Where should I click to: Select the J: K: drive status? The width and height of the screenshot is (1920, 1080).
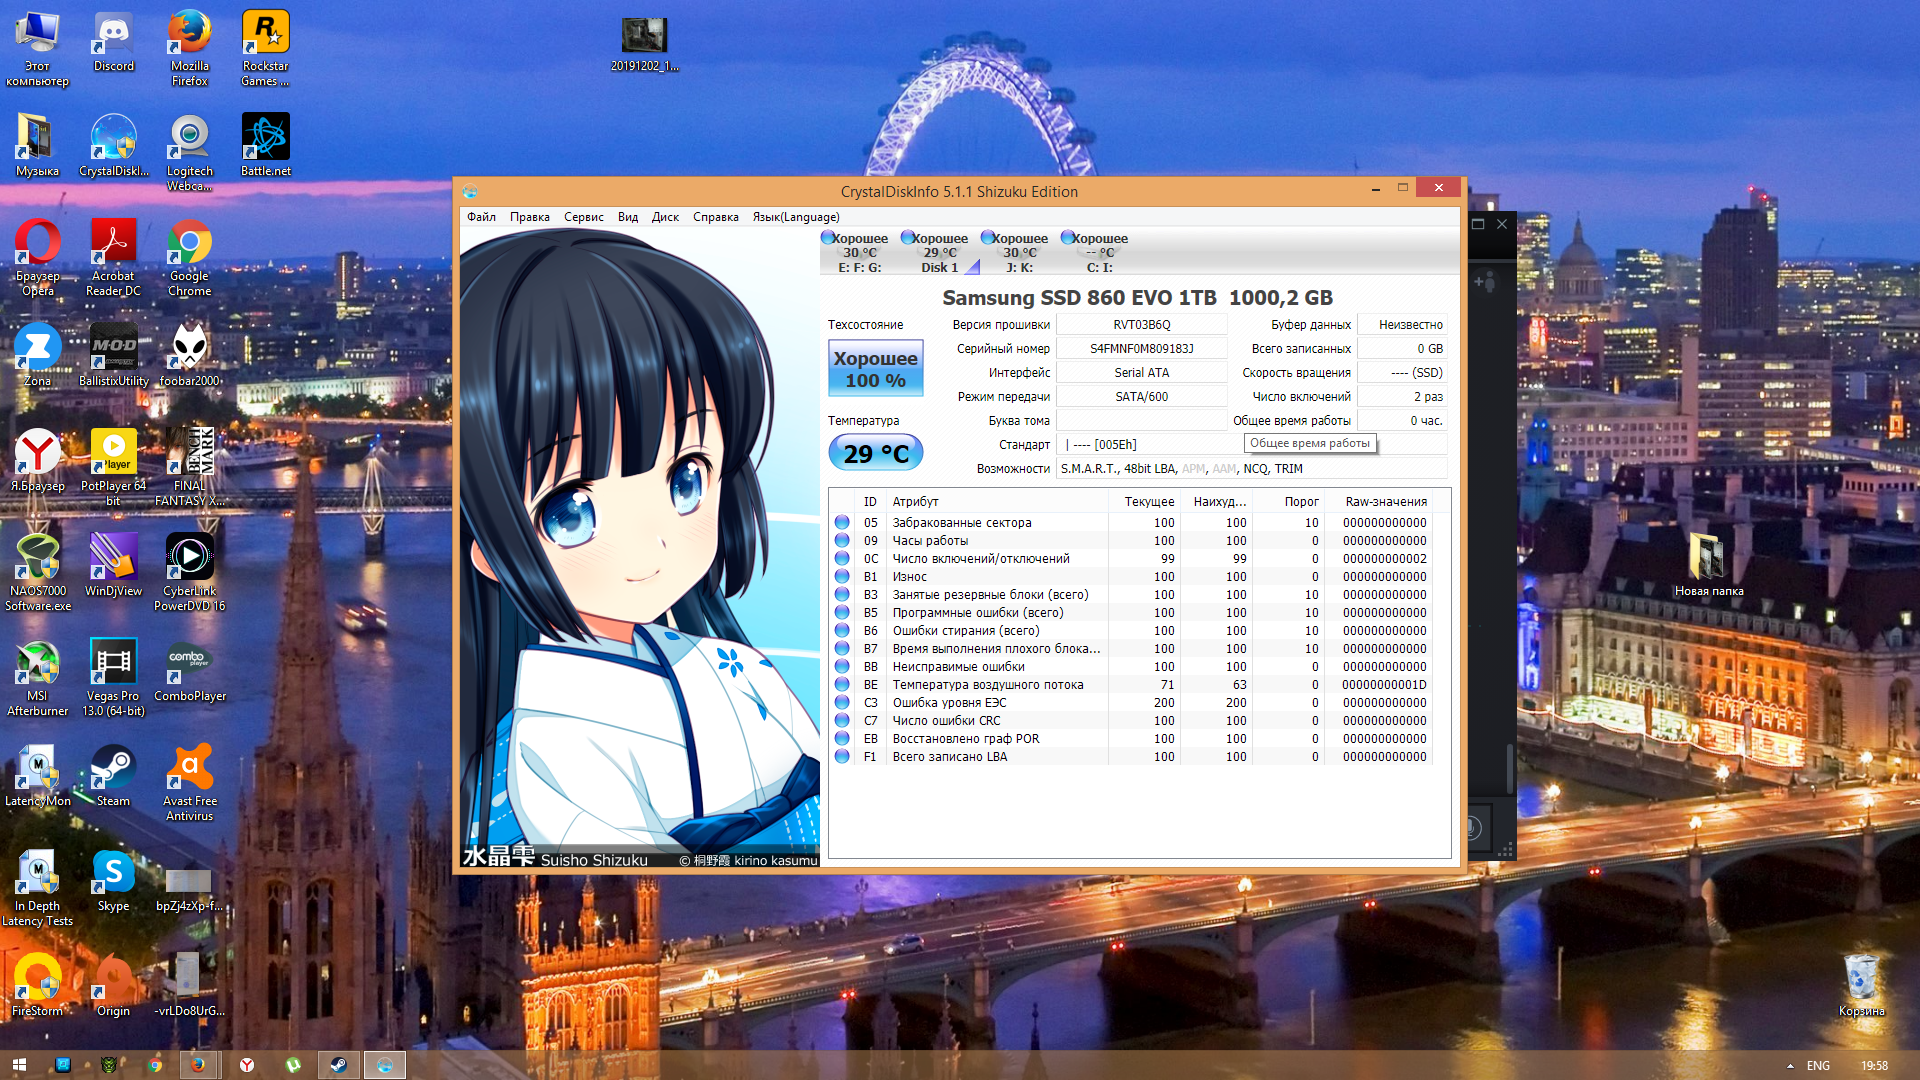click(x=1019, y=252)
